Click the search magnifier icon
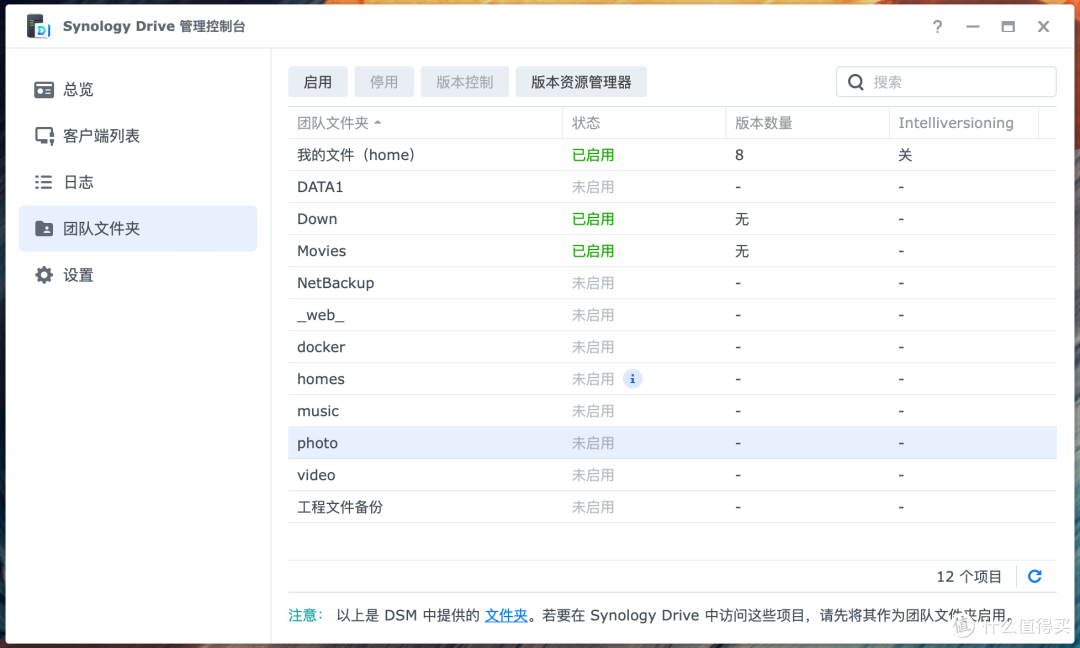Viewport: 1080px width, 648px height. pos(856,82)
